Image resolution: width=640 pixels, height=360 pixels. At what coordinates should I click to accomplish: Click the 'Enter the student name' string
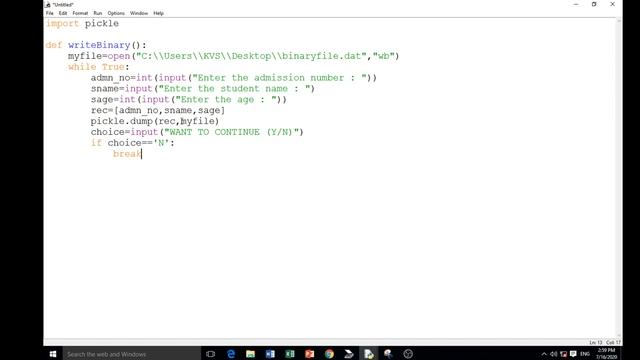236,89
